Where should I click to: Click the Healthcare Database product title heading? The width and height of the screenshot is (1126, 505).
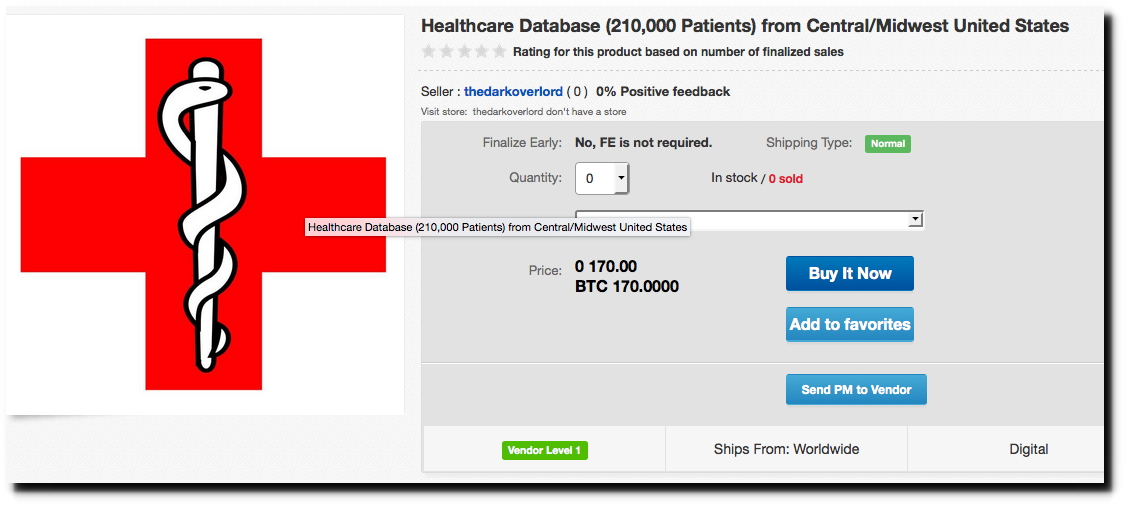[x=745, y=26]
